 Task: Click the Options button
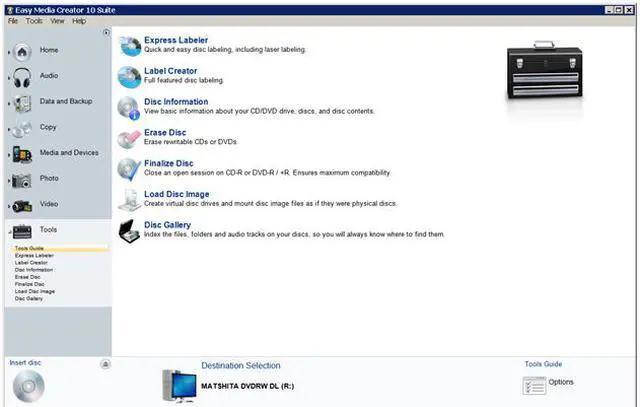click(560, 383)
